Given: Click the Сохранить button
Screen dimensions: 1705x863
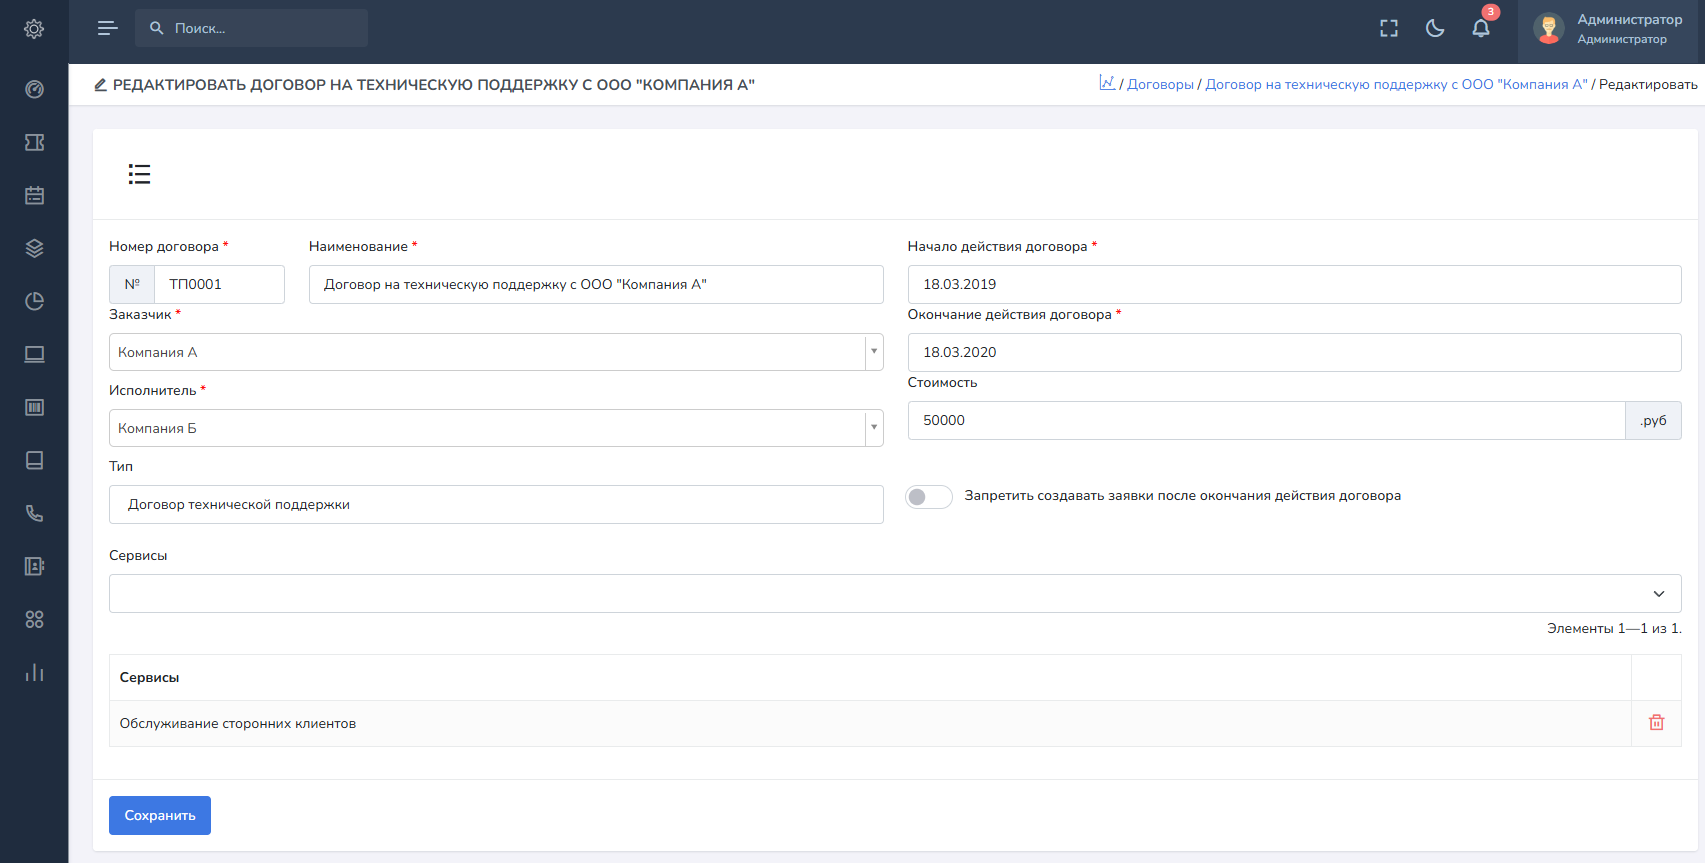Looking at the screenshot, I should (160, 815).
